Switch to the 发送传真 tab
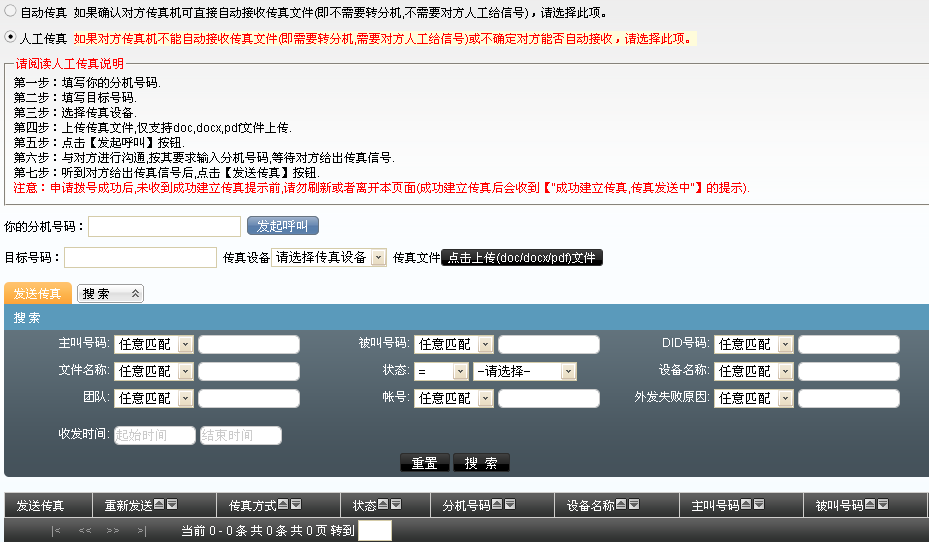This screenshot has height=542, width=929. (x=38, y=293)
